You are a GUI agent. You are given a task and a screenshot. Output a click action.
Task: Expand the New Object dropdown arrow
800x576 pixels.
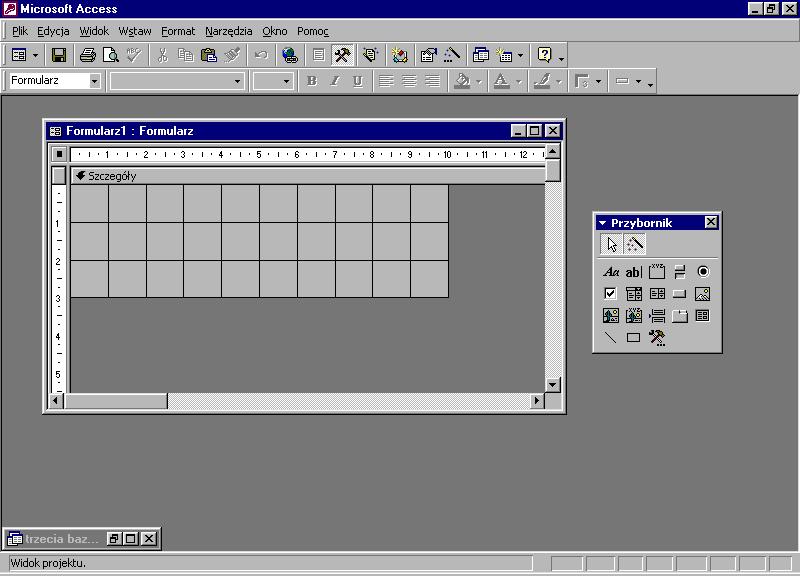(520, 55)
